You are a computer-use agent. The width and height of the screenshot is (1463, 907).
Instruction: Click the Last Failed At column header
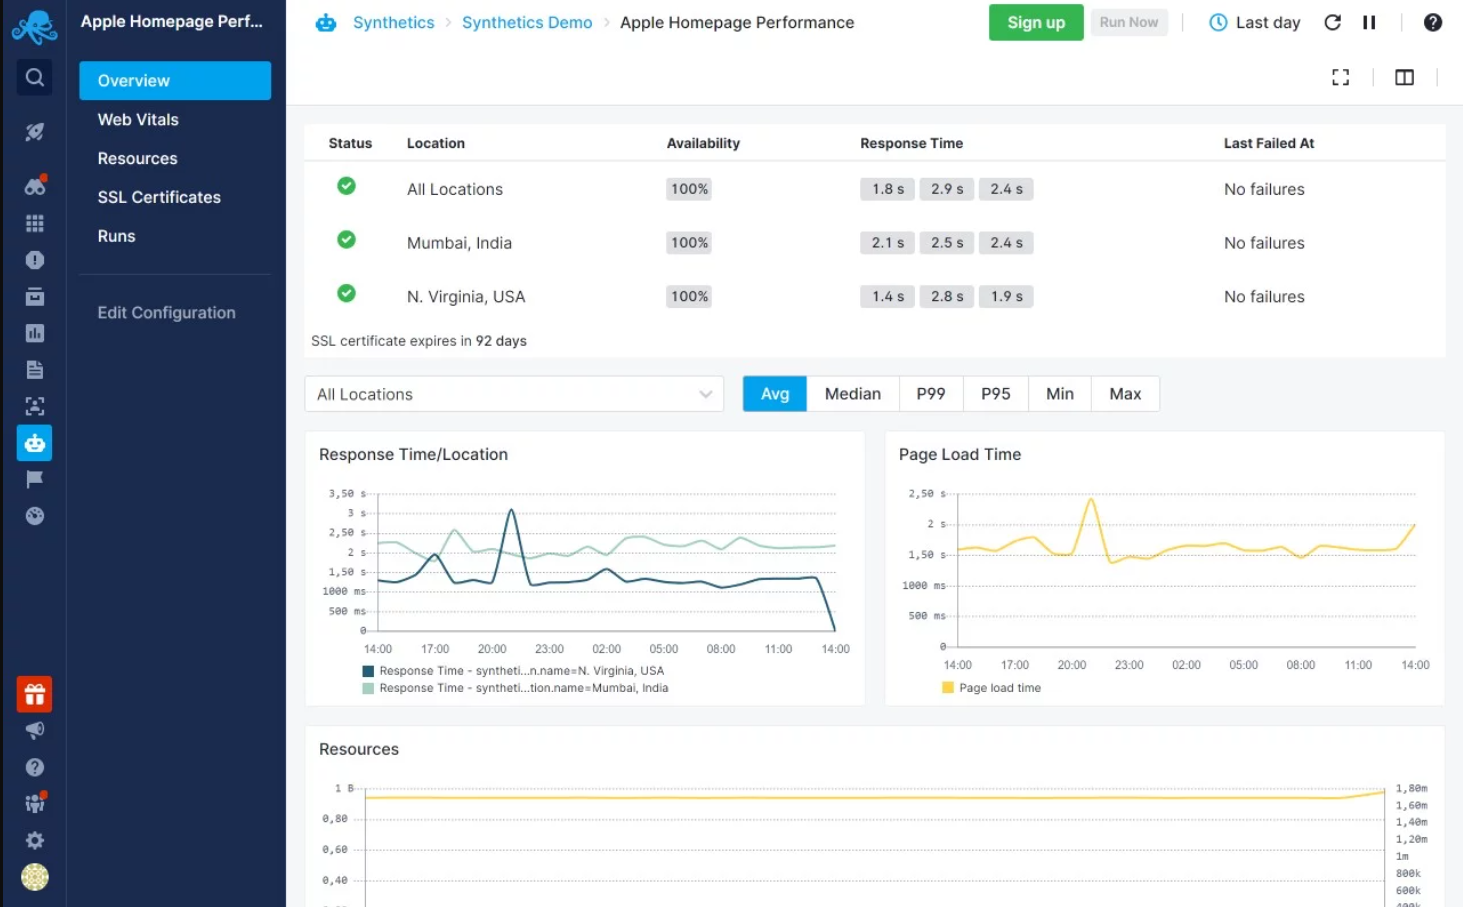[1269, 143]
